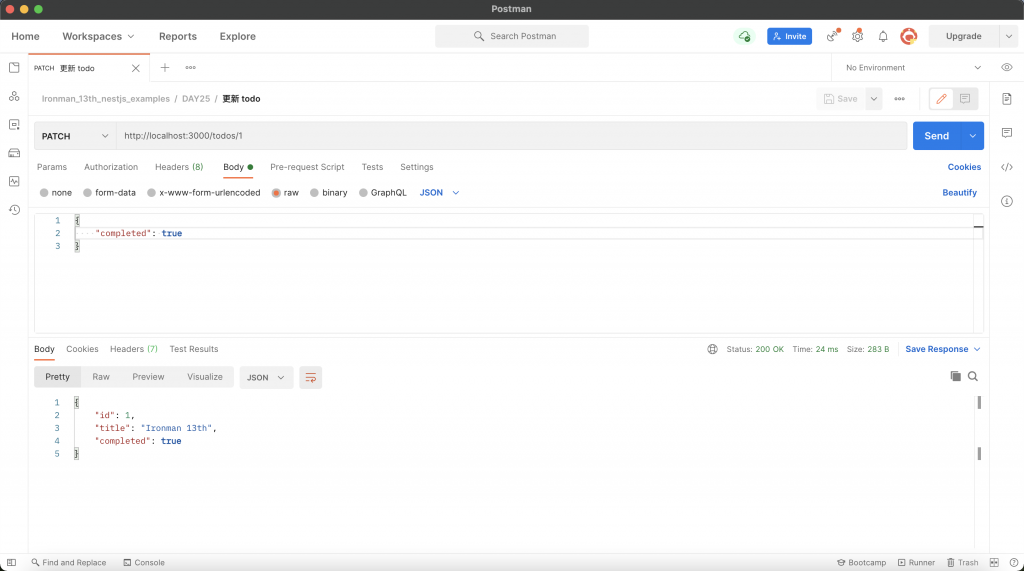Screen dimensions: 1024x571
Task: Close the 更新 todo tab
Action: 135,68
